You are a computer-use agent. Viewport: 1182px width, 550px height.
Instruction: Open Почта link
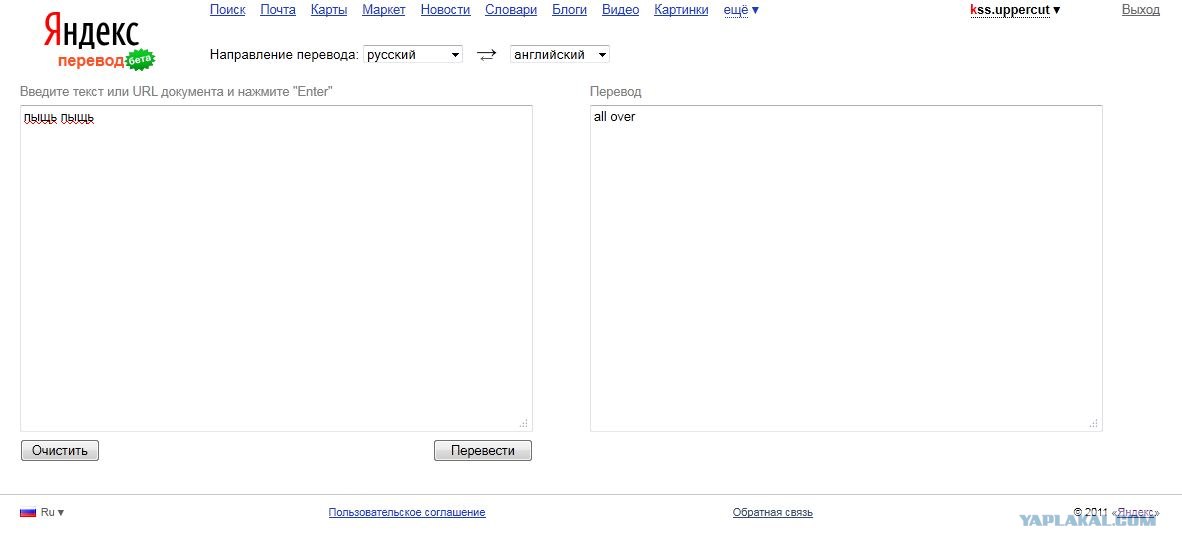click(x=278, y=10)
